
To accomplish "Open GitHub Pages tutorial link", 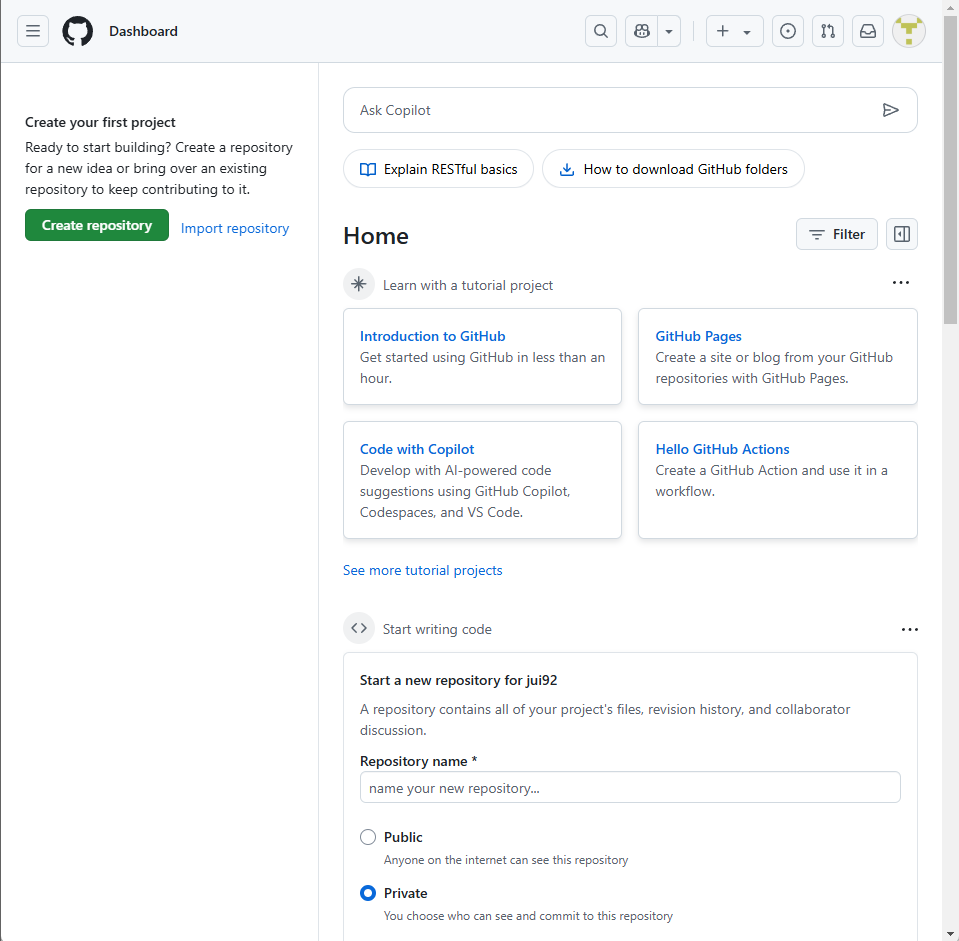I will tap(698, 336).
